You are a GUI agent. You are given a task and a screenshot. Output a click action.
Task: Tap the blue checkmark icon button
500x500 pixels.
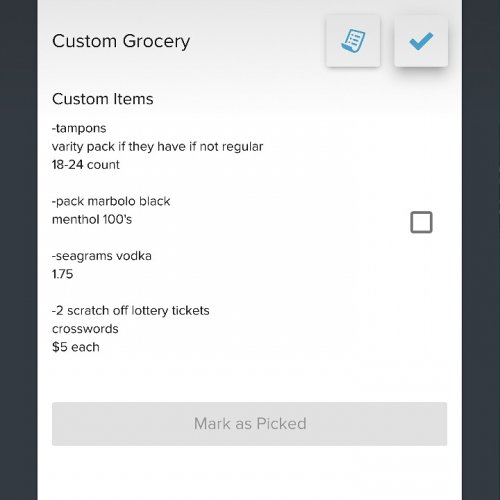point(421,41)
